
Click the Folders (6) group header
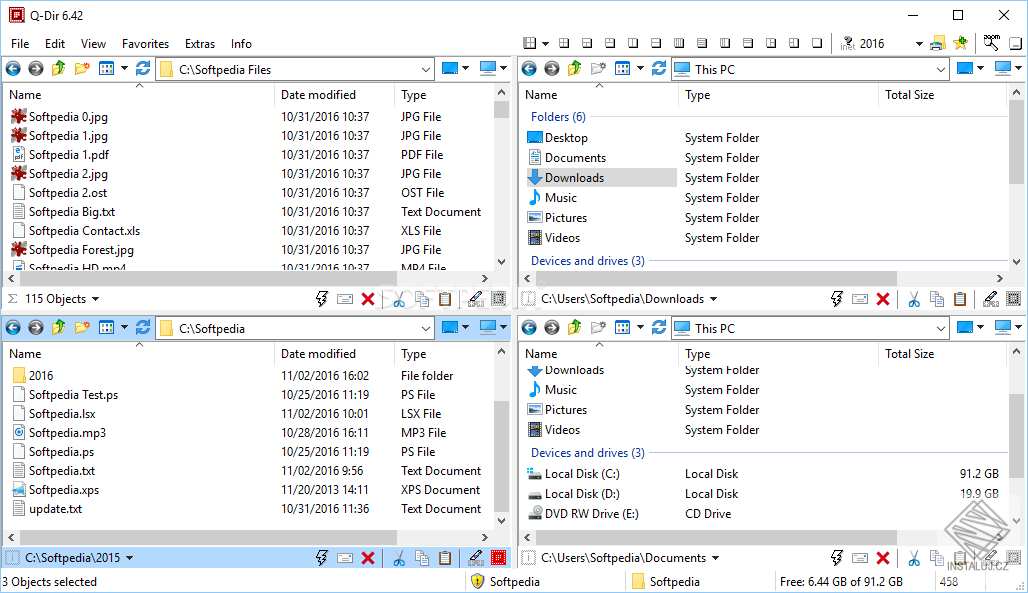(558, 117)
